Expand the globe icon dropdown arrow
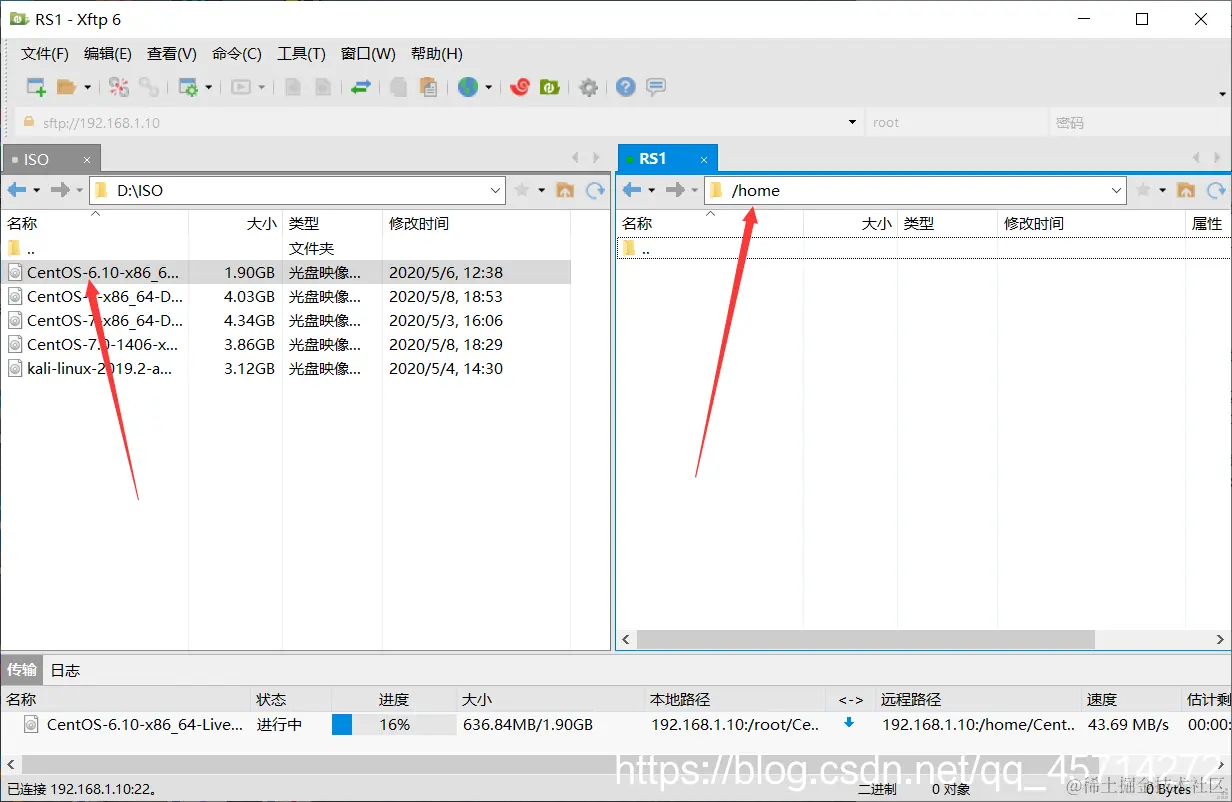This screenshot has height=802, width=1232. pos(488,87)
